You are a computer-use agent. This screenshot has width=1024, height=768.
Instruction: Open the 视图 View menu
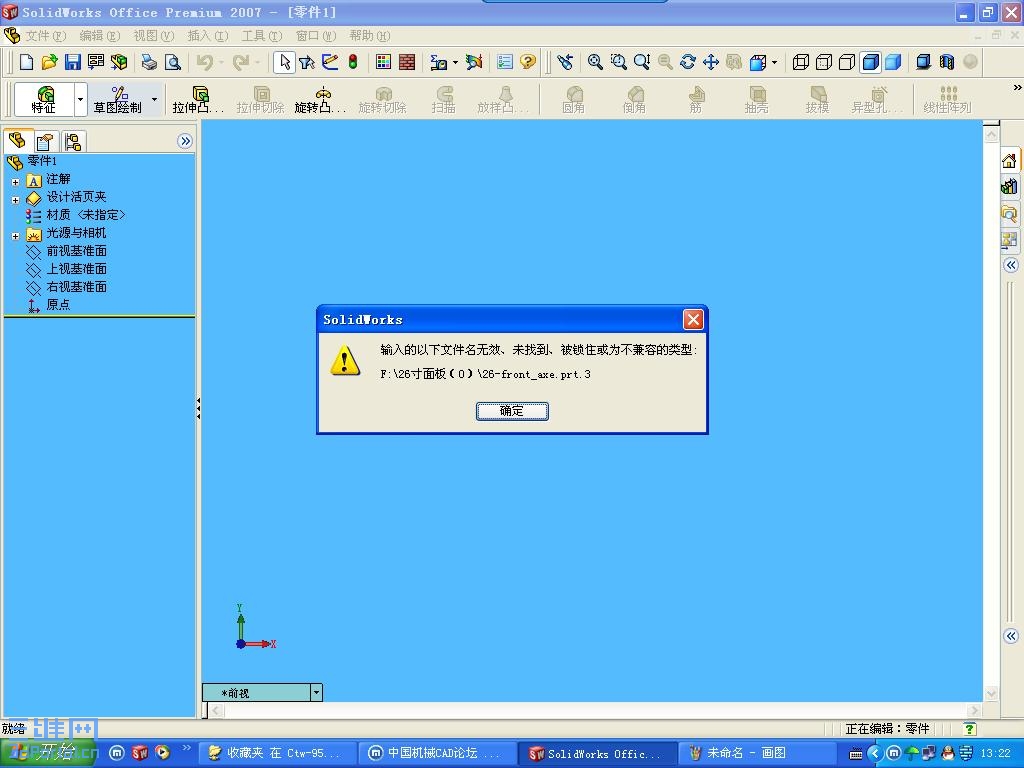tap(153, 36)
